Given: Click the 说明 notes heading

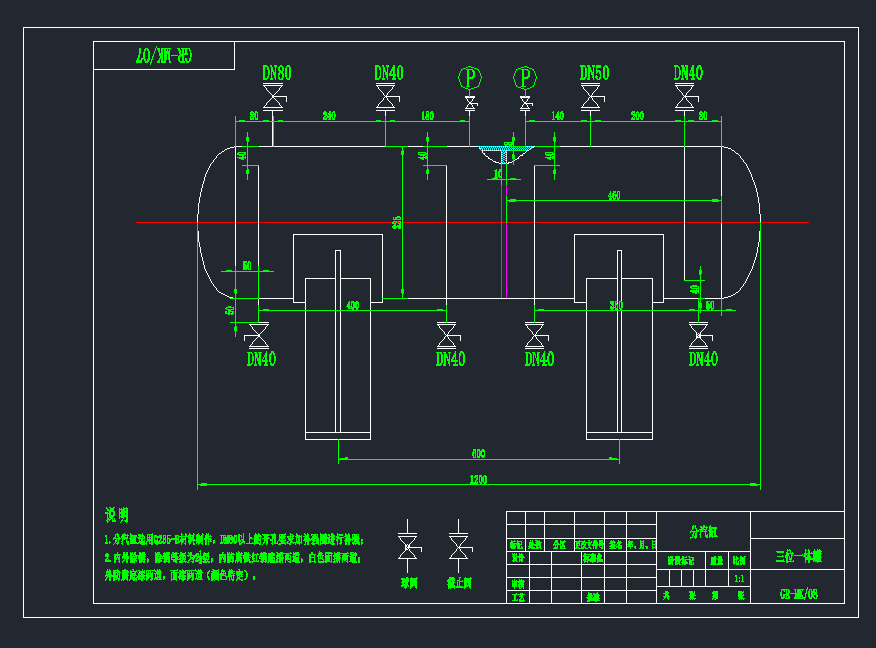Looking at the screenshot, I should tap(117, 515).
